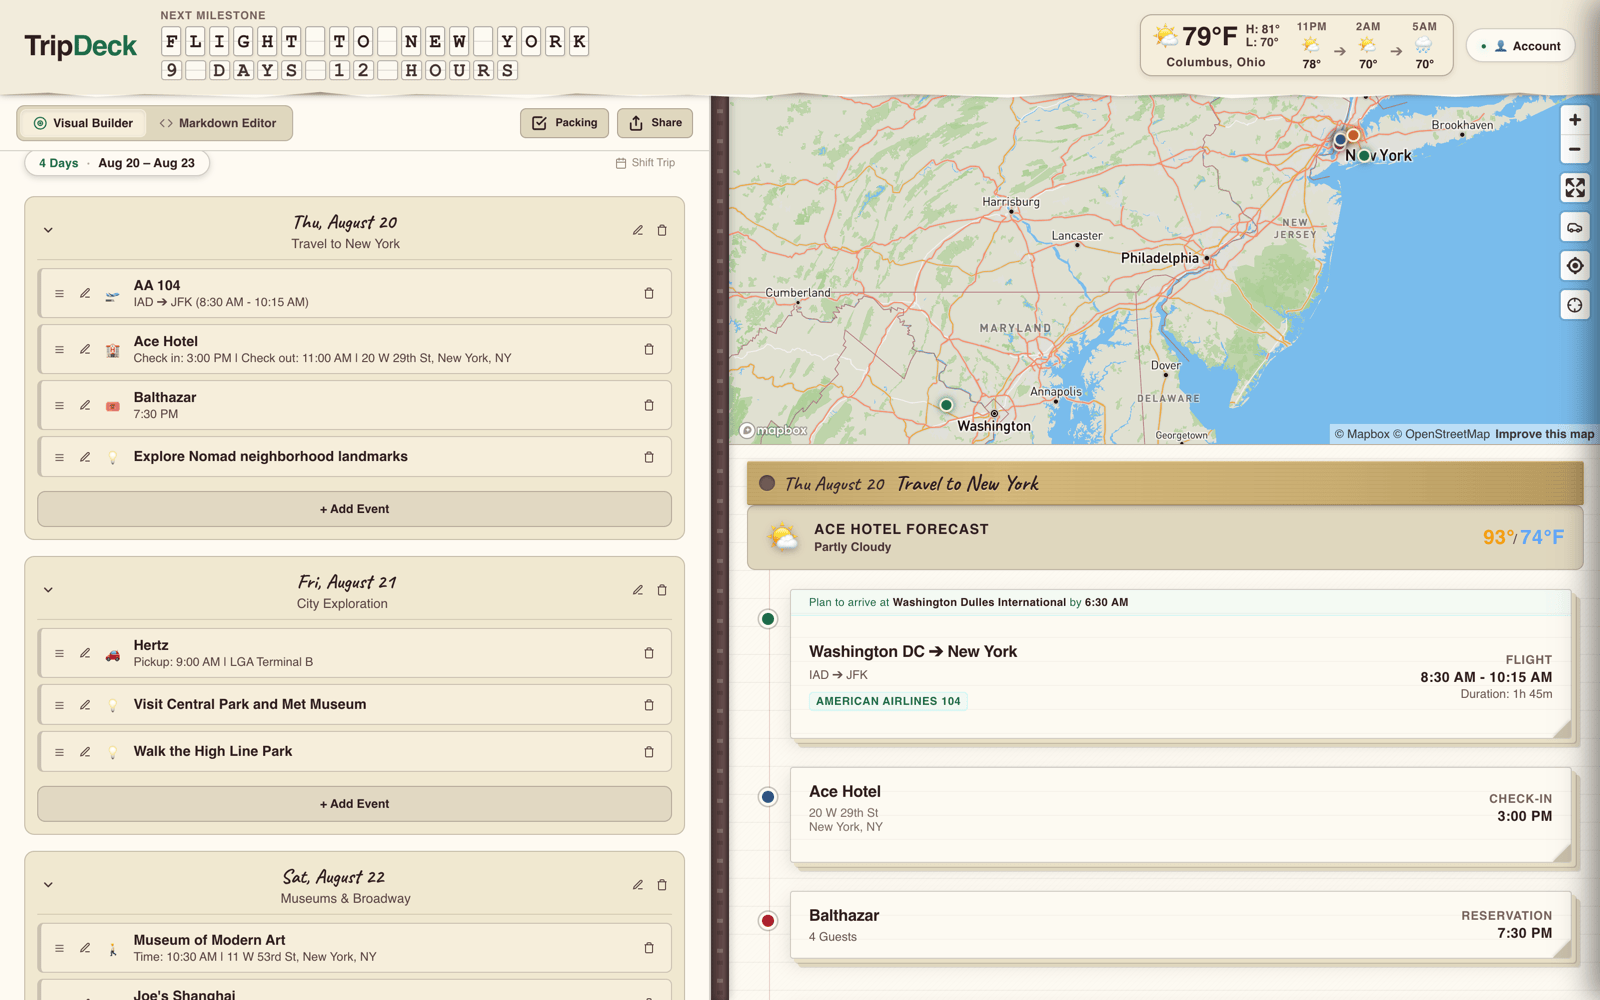Edit the Balthazar reservation event
This screenshot has height=1000, width=1600.
point(85,405)
